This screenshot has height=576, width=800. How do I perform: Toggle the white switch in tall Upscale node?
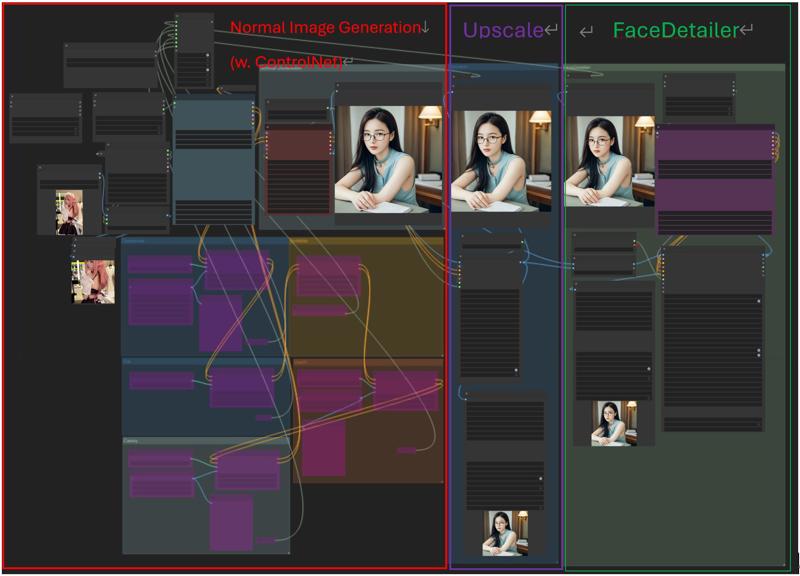pos(516,370)
